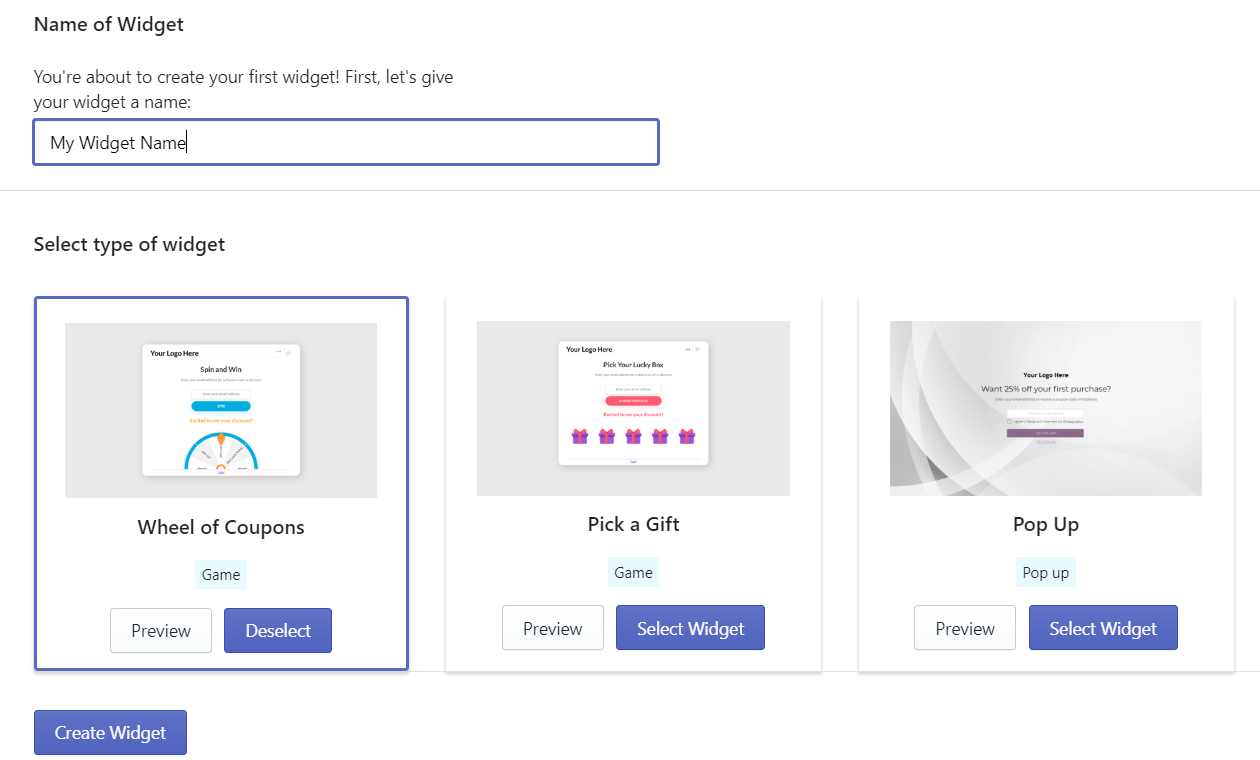Preview the Pop Up widget
Image resolution: width=1260 pixels, height=760 pixels.
[x=965, y=628]
